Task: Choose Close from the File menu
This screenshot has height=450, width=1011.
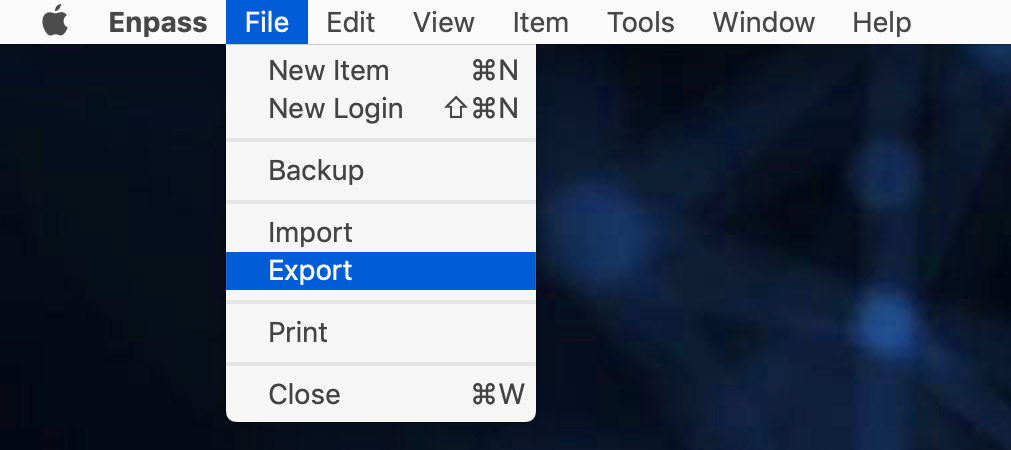Action: tap(304, 394)
